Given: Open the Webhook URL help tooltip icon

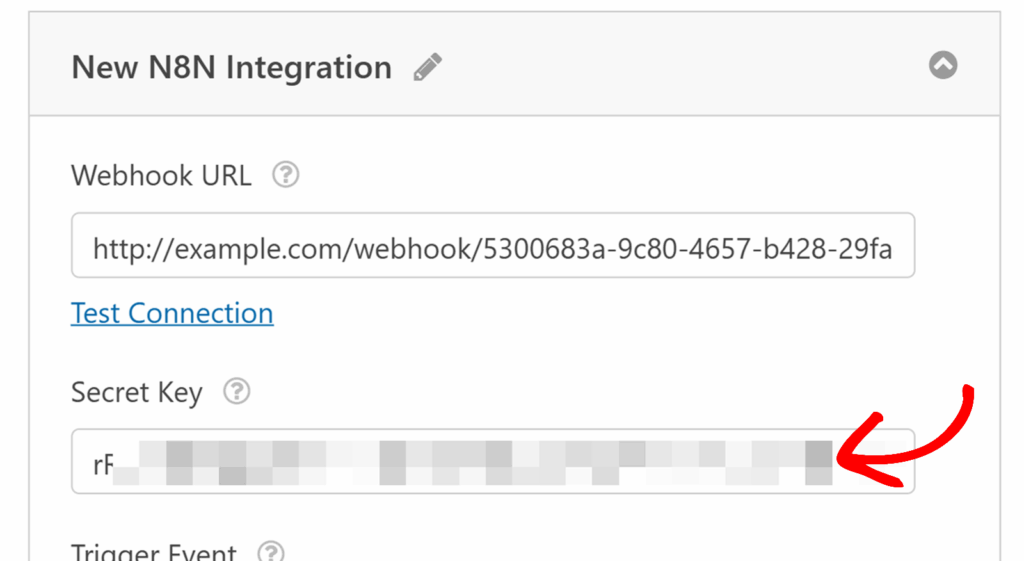Looking at the screenshot, I should (x=286, y=176).
